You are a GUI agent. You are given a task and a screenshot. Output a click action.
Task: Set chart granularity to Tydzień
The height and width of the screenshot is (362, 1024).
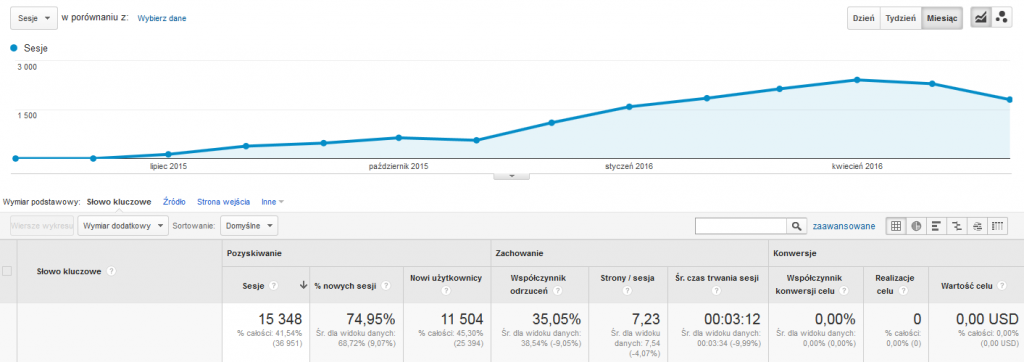click(901, 18)
